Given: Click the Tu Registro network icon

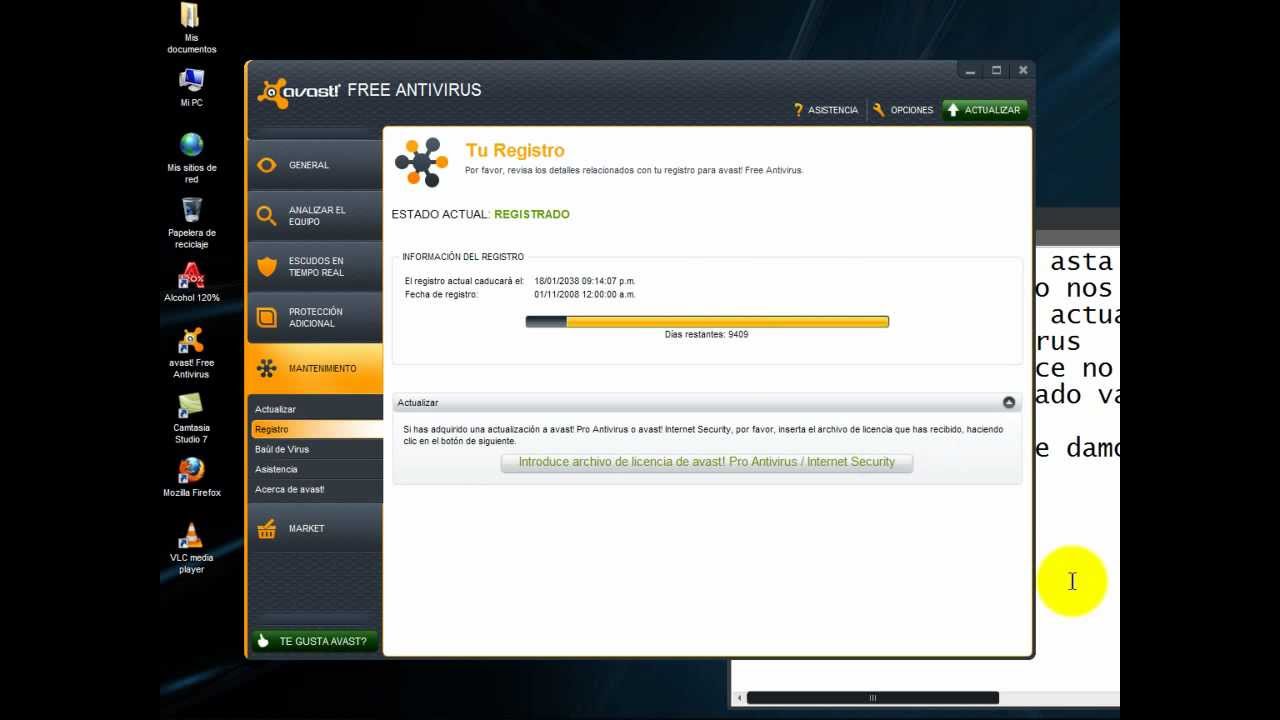Looking at the screenshot, I should 421,162.
